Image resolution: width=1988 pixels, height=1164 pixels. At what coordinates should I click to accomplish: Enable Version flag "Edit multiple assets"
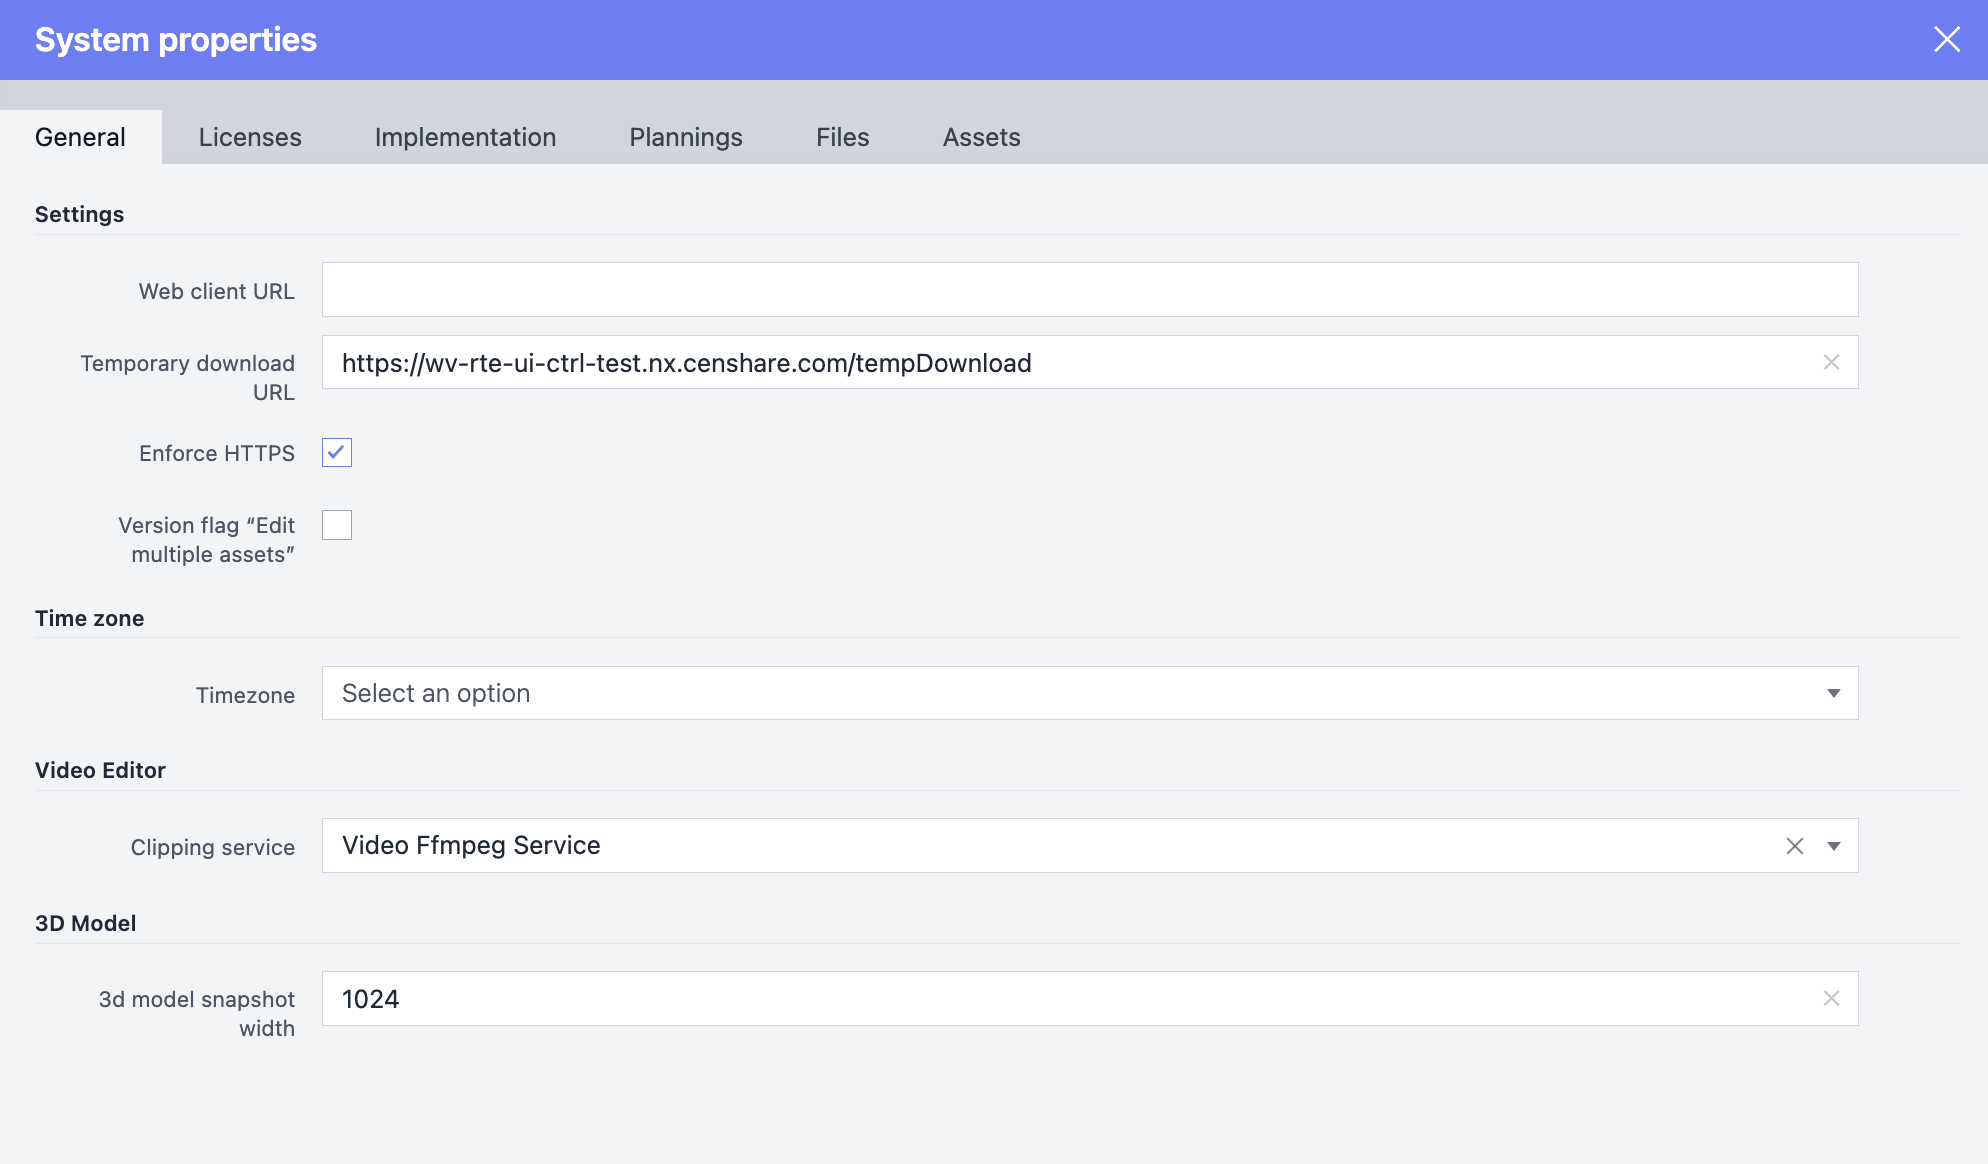point(337,524)
